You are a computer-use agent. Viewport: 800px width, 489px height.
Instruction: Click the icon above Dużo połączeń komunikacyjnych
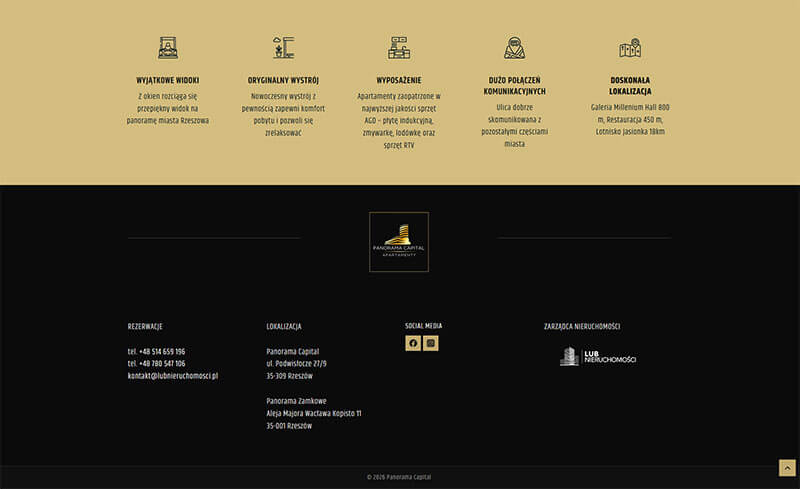pos(514,47)
